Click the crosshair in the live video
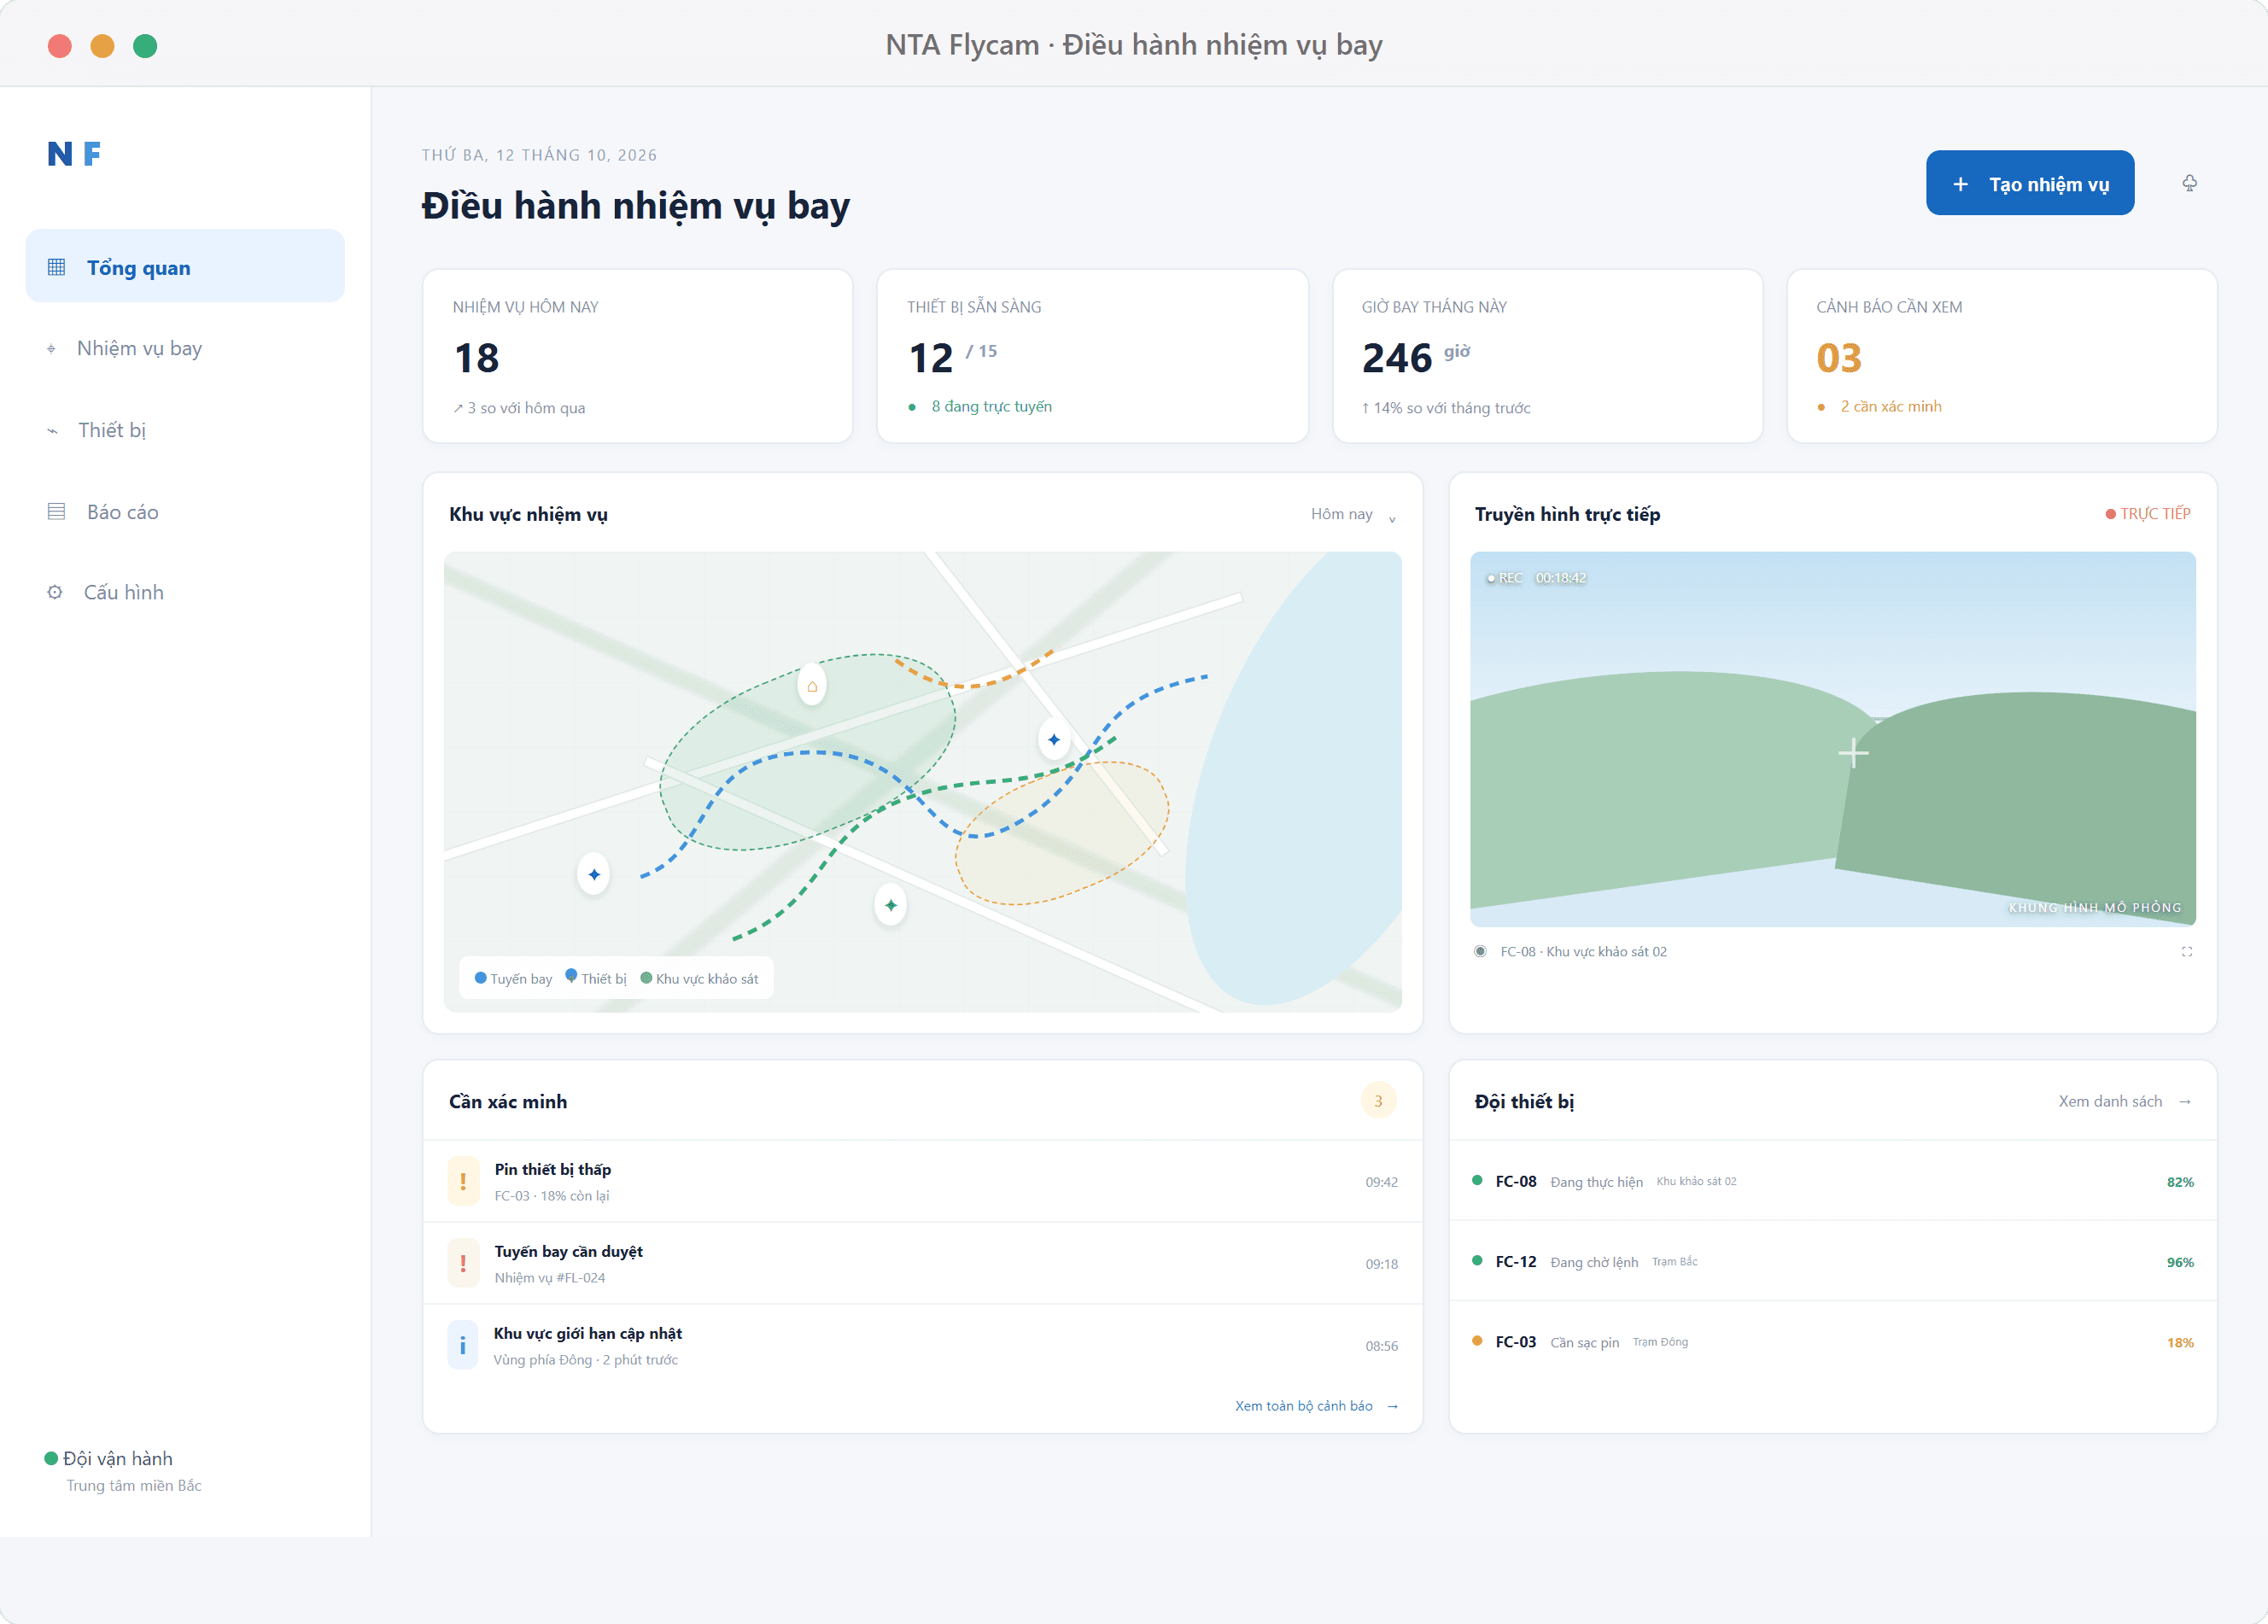 tap(1853, 753)
